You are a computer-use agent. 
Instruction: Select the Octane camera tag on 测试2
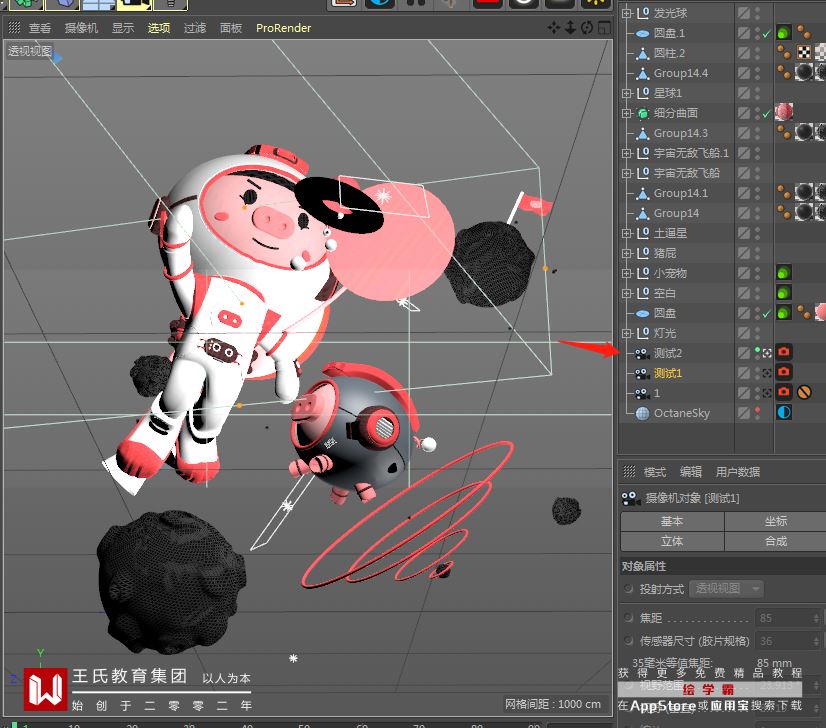784,352
